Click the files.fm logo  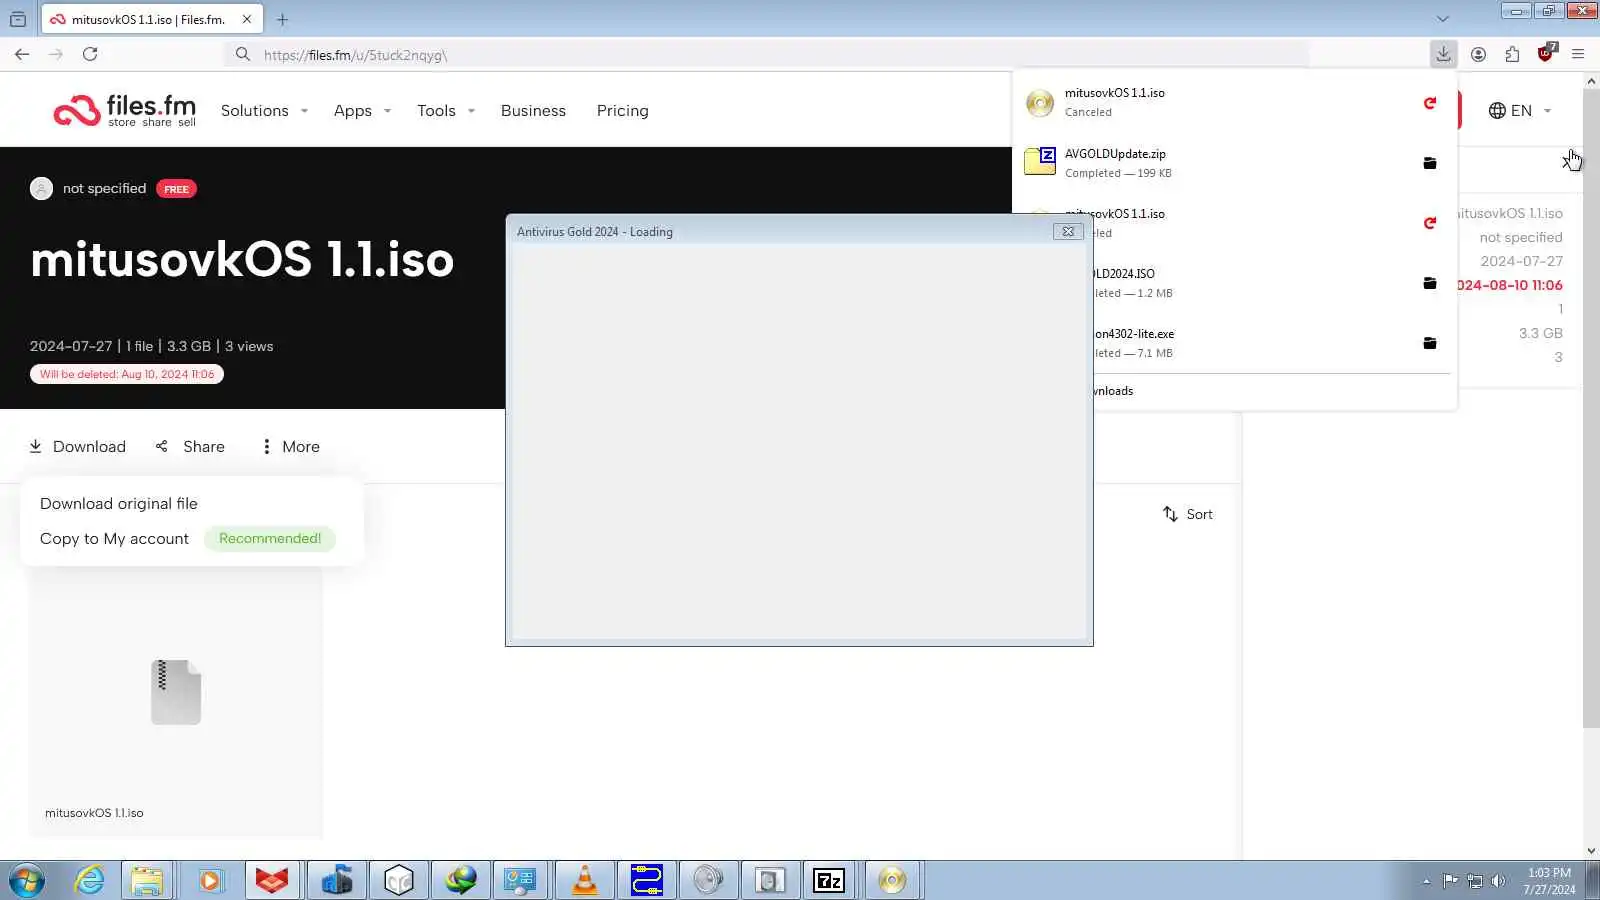[124, 110]
